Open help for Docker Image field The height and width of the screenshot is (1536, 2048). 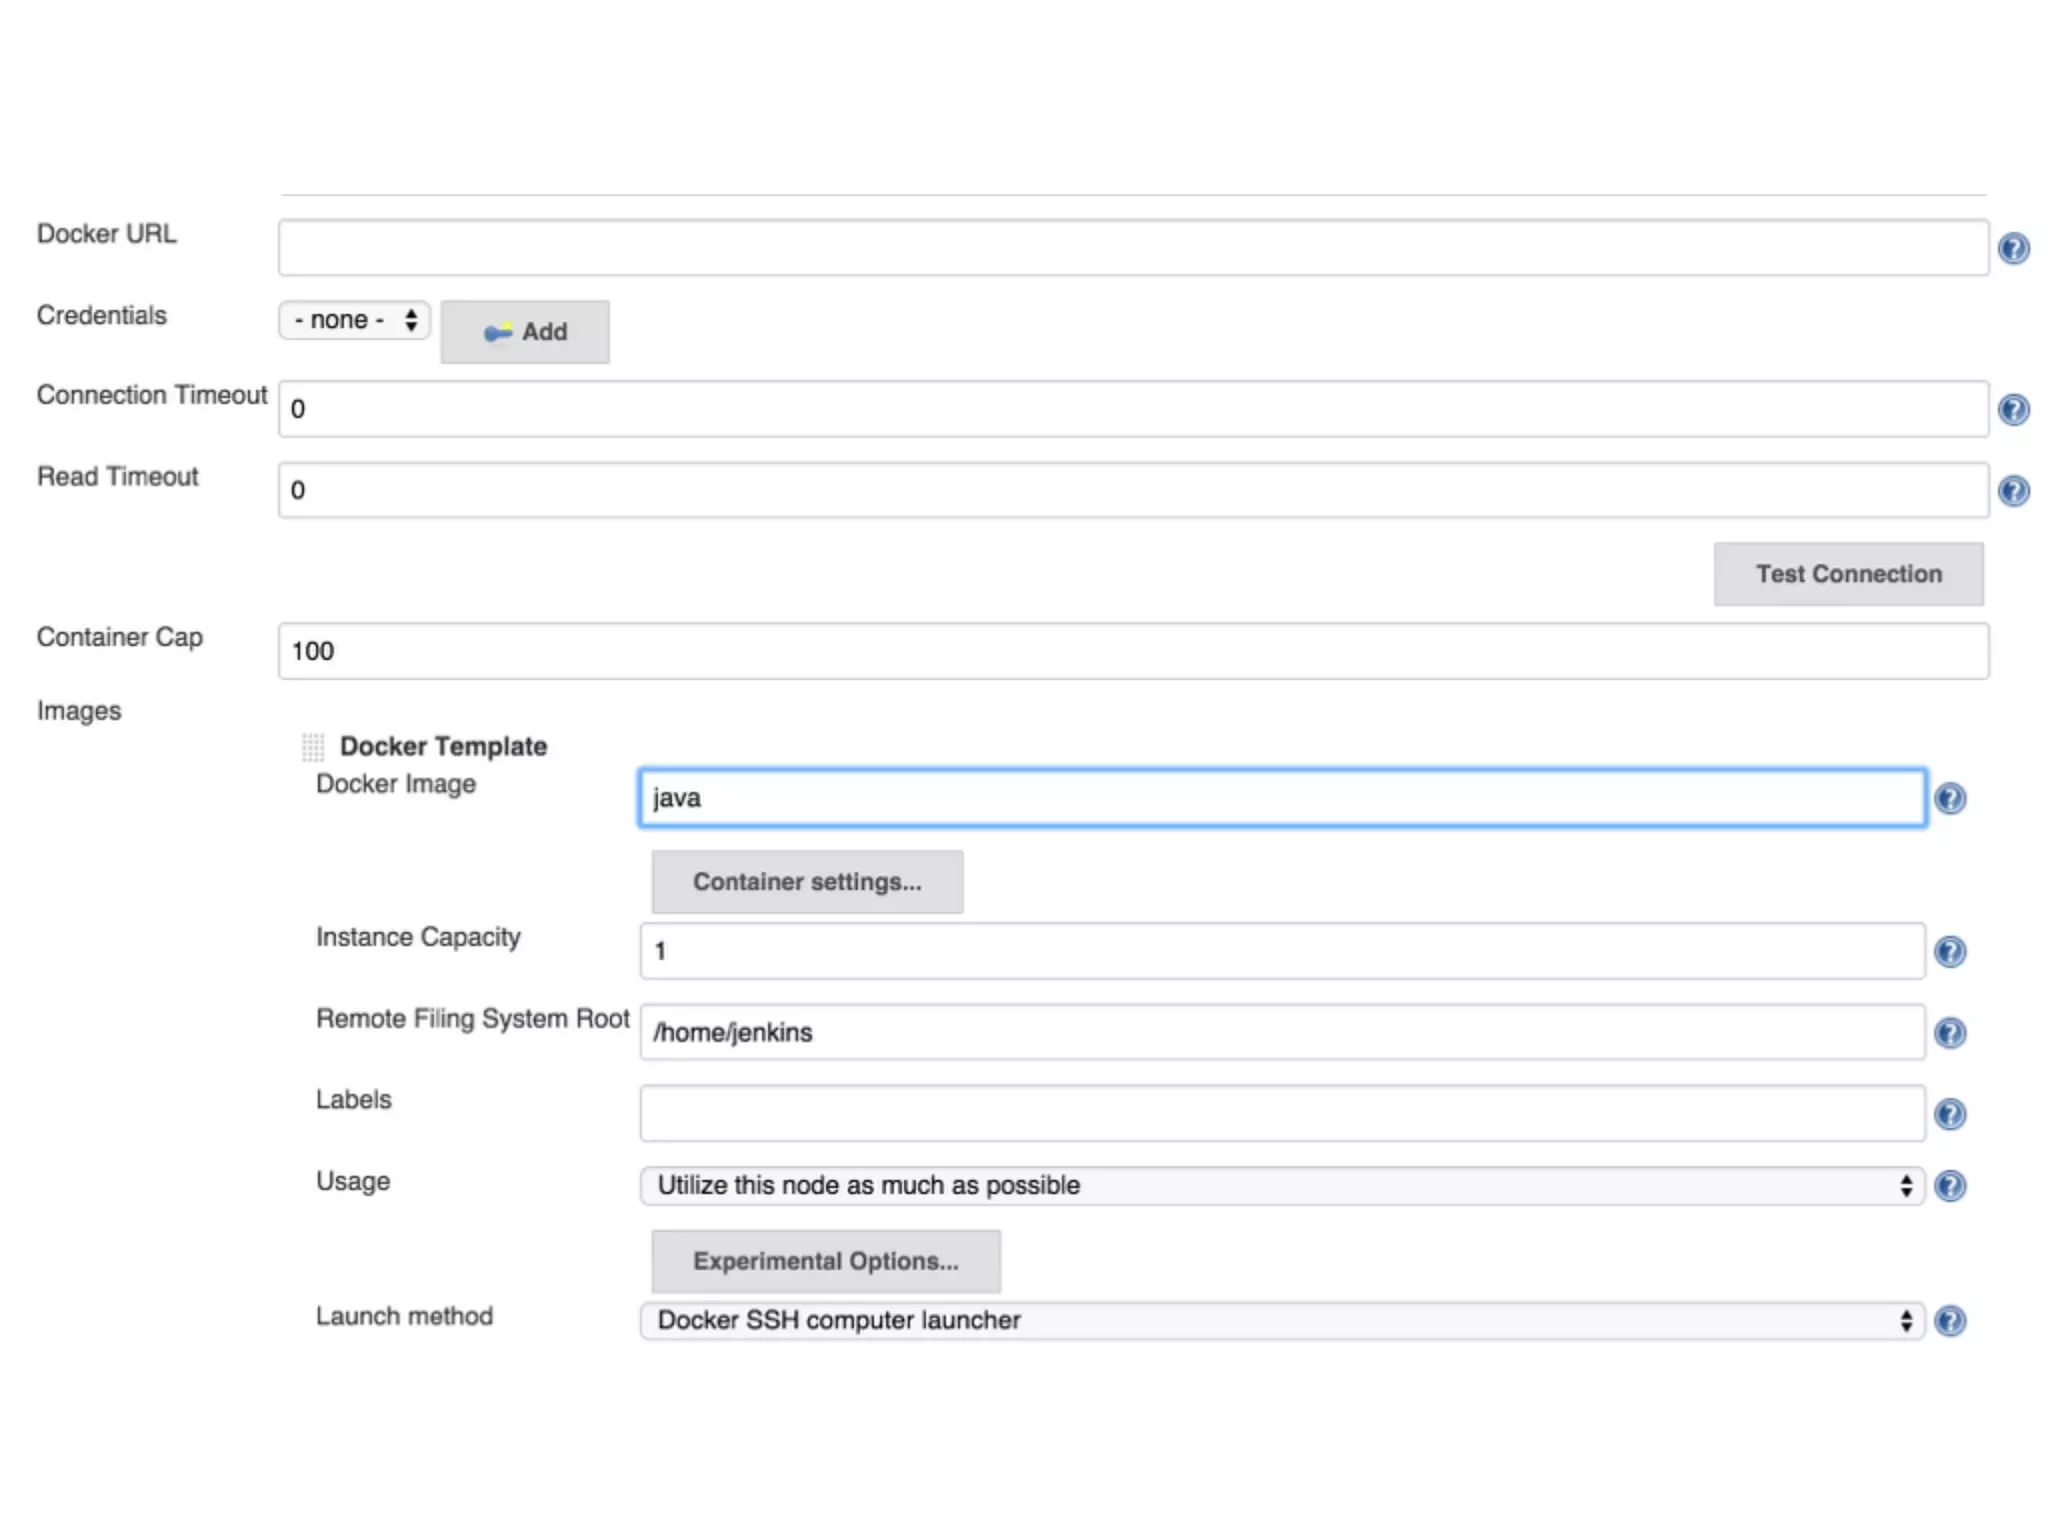tap(1950, 798)
